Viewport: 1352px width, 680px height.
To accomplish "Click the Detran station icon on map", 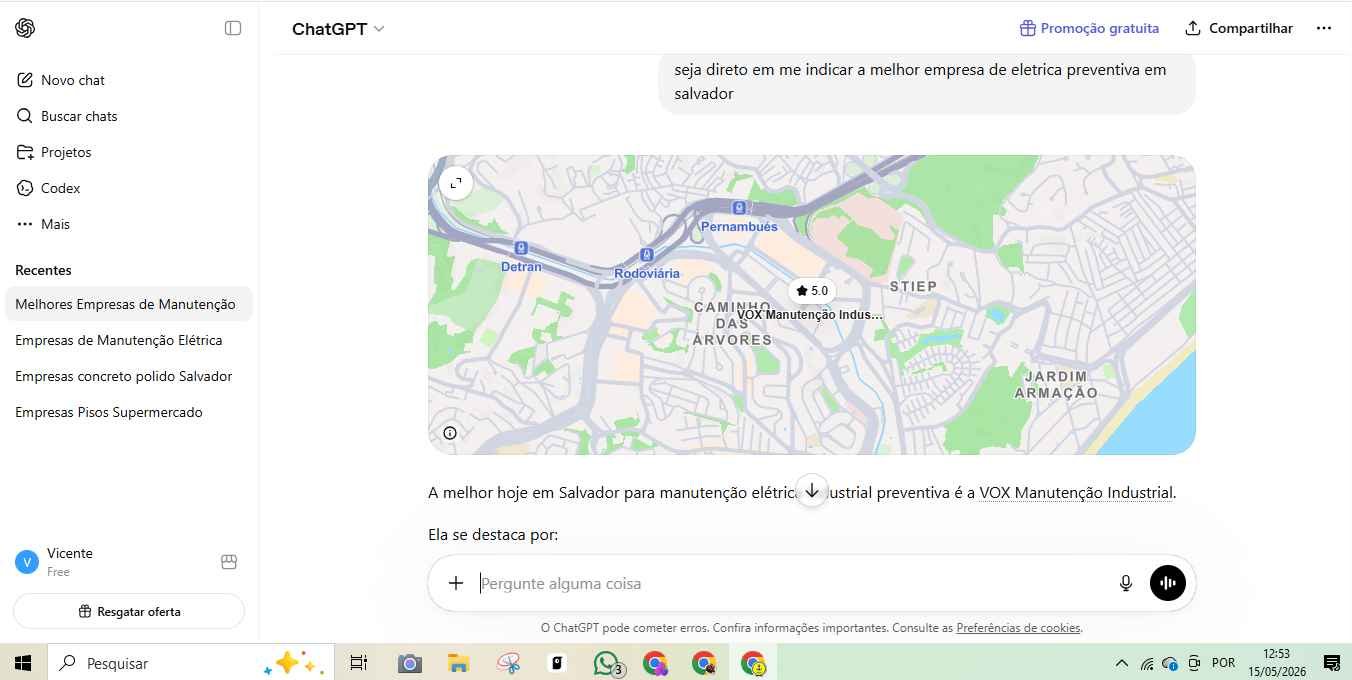I will tap(520, 248).
